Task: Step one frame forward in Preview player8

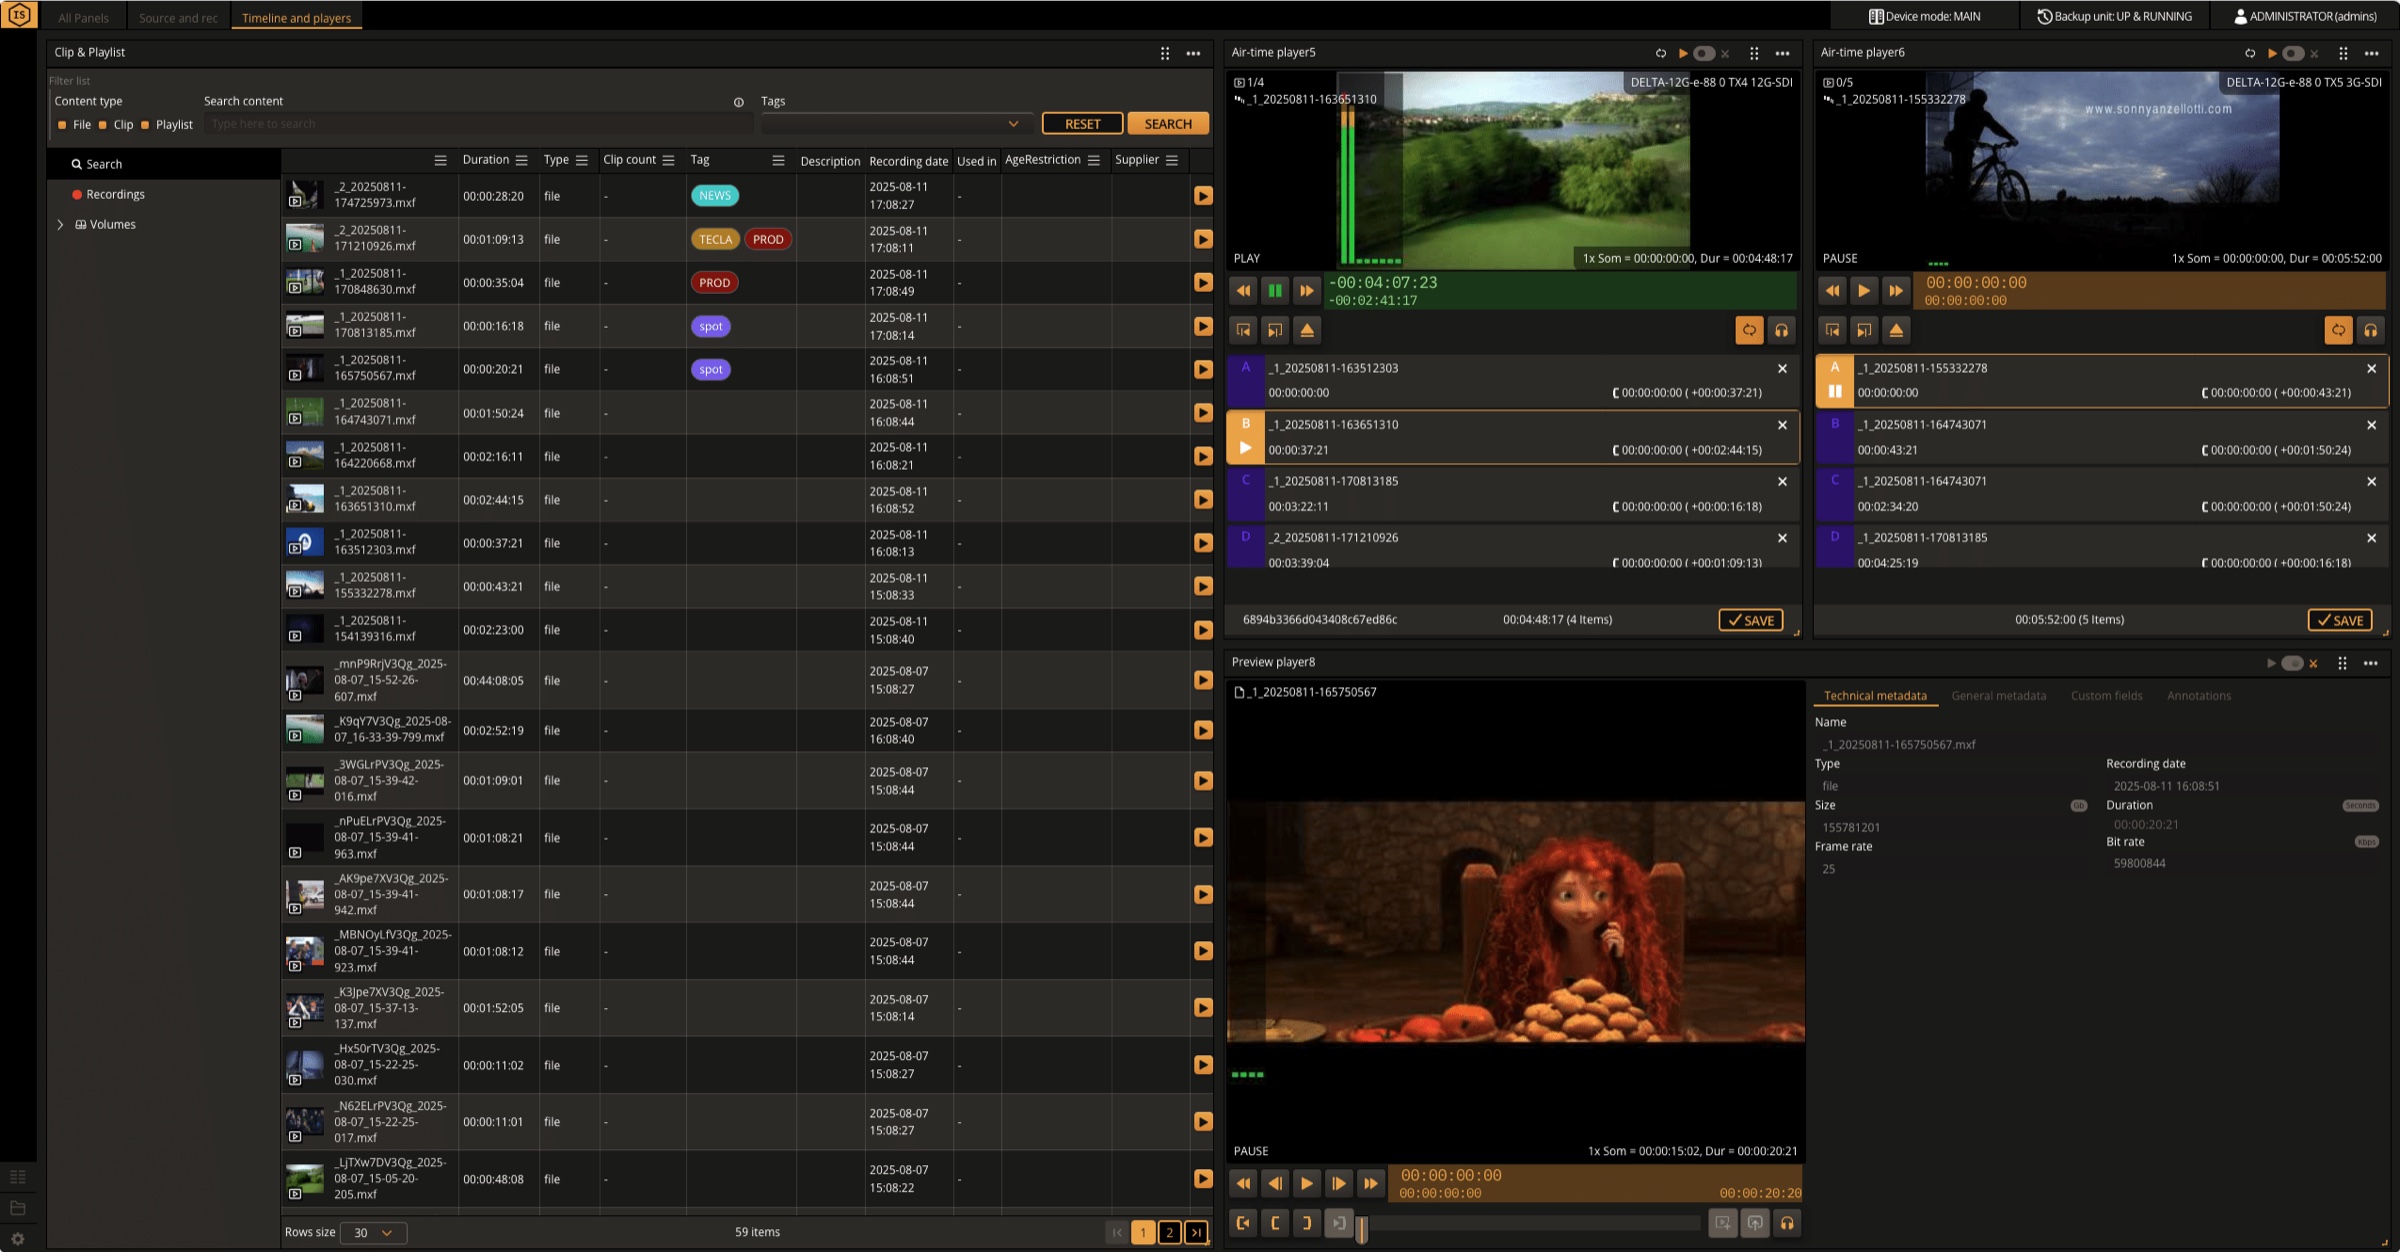Action: [1339, 1183]
